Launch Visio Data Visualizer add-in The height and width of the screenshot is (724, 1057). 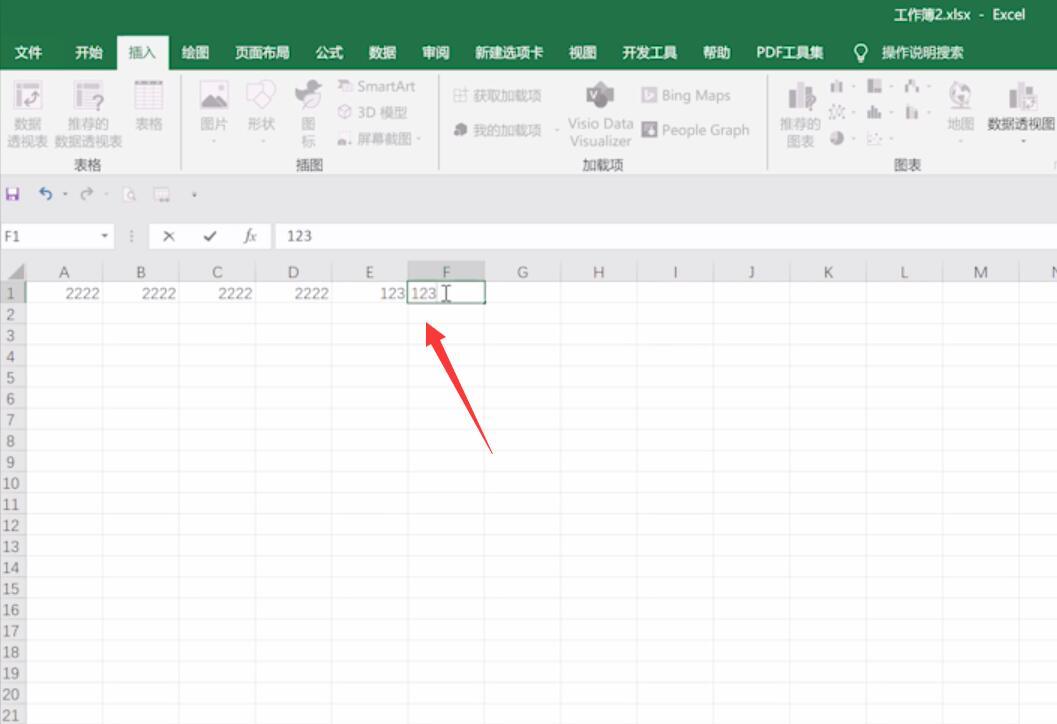click(600, 114)
